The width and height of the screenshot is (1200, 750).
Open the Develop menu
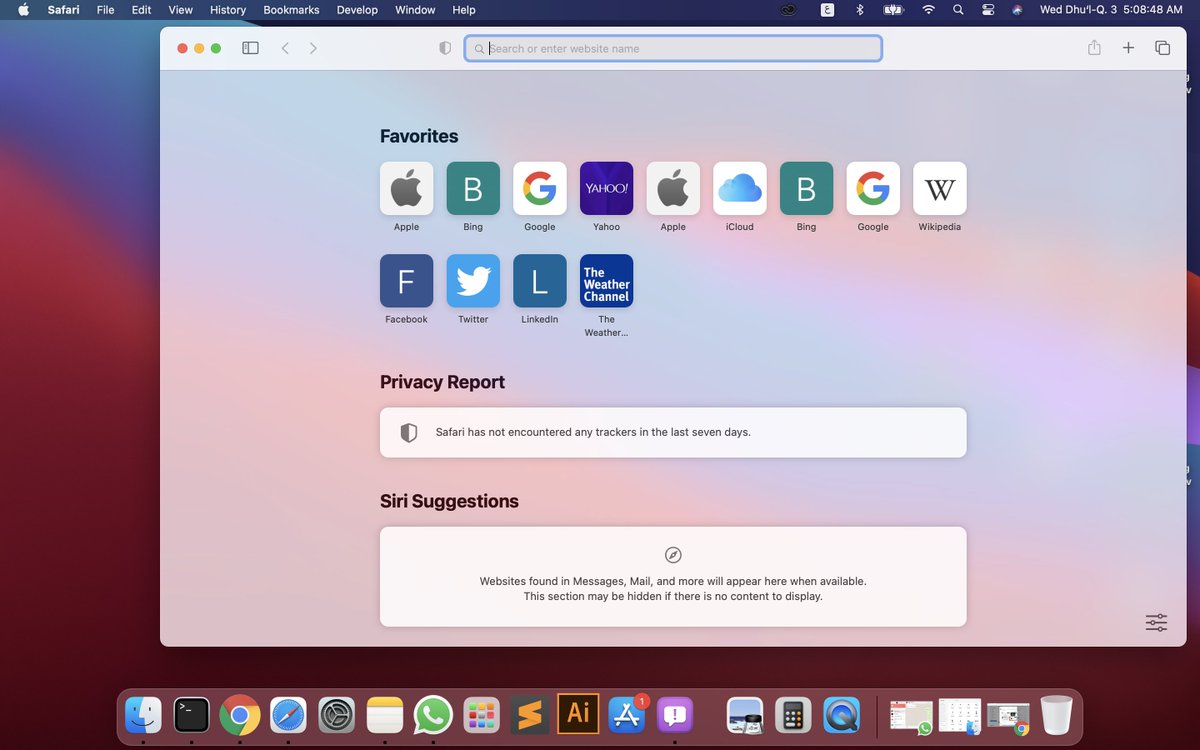pos(357,10)
